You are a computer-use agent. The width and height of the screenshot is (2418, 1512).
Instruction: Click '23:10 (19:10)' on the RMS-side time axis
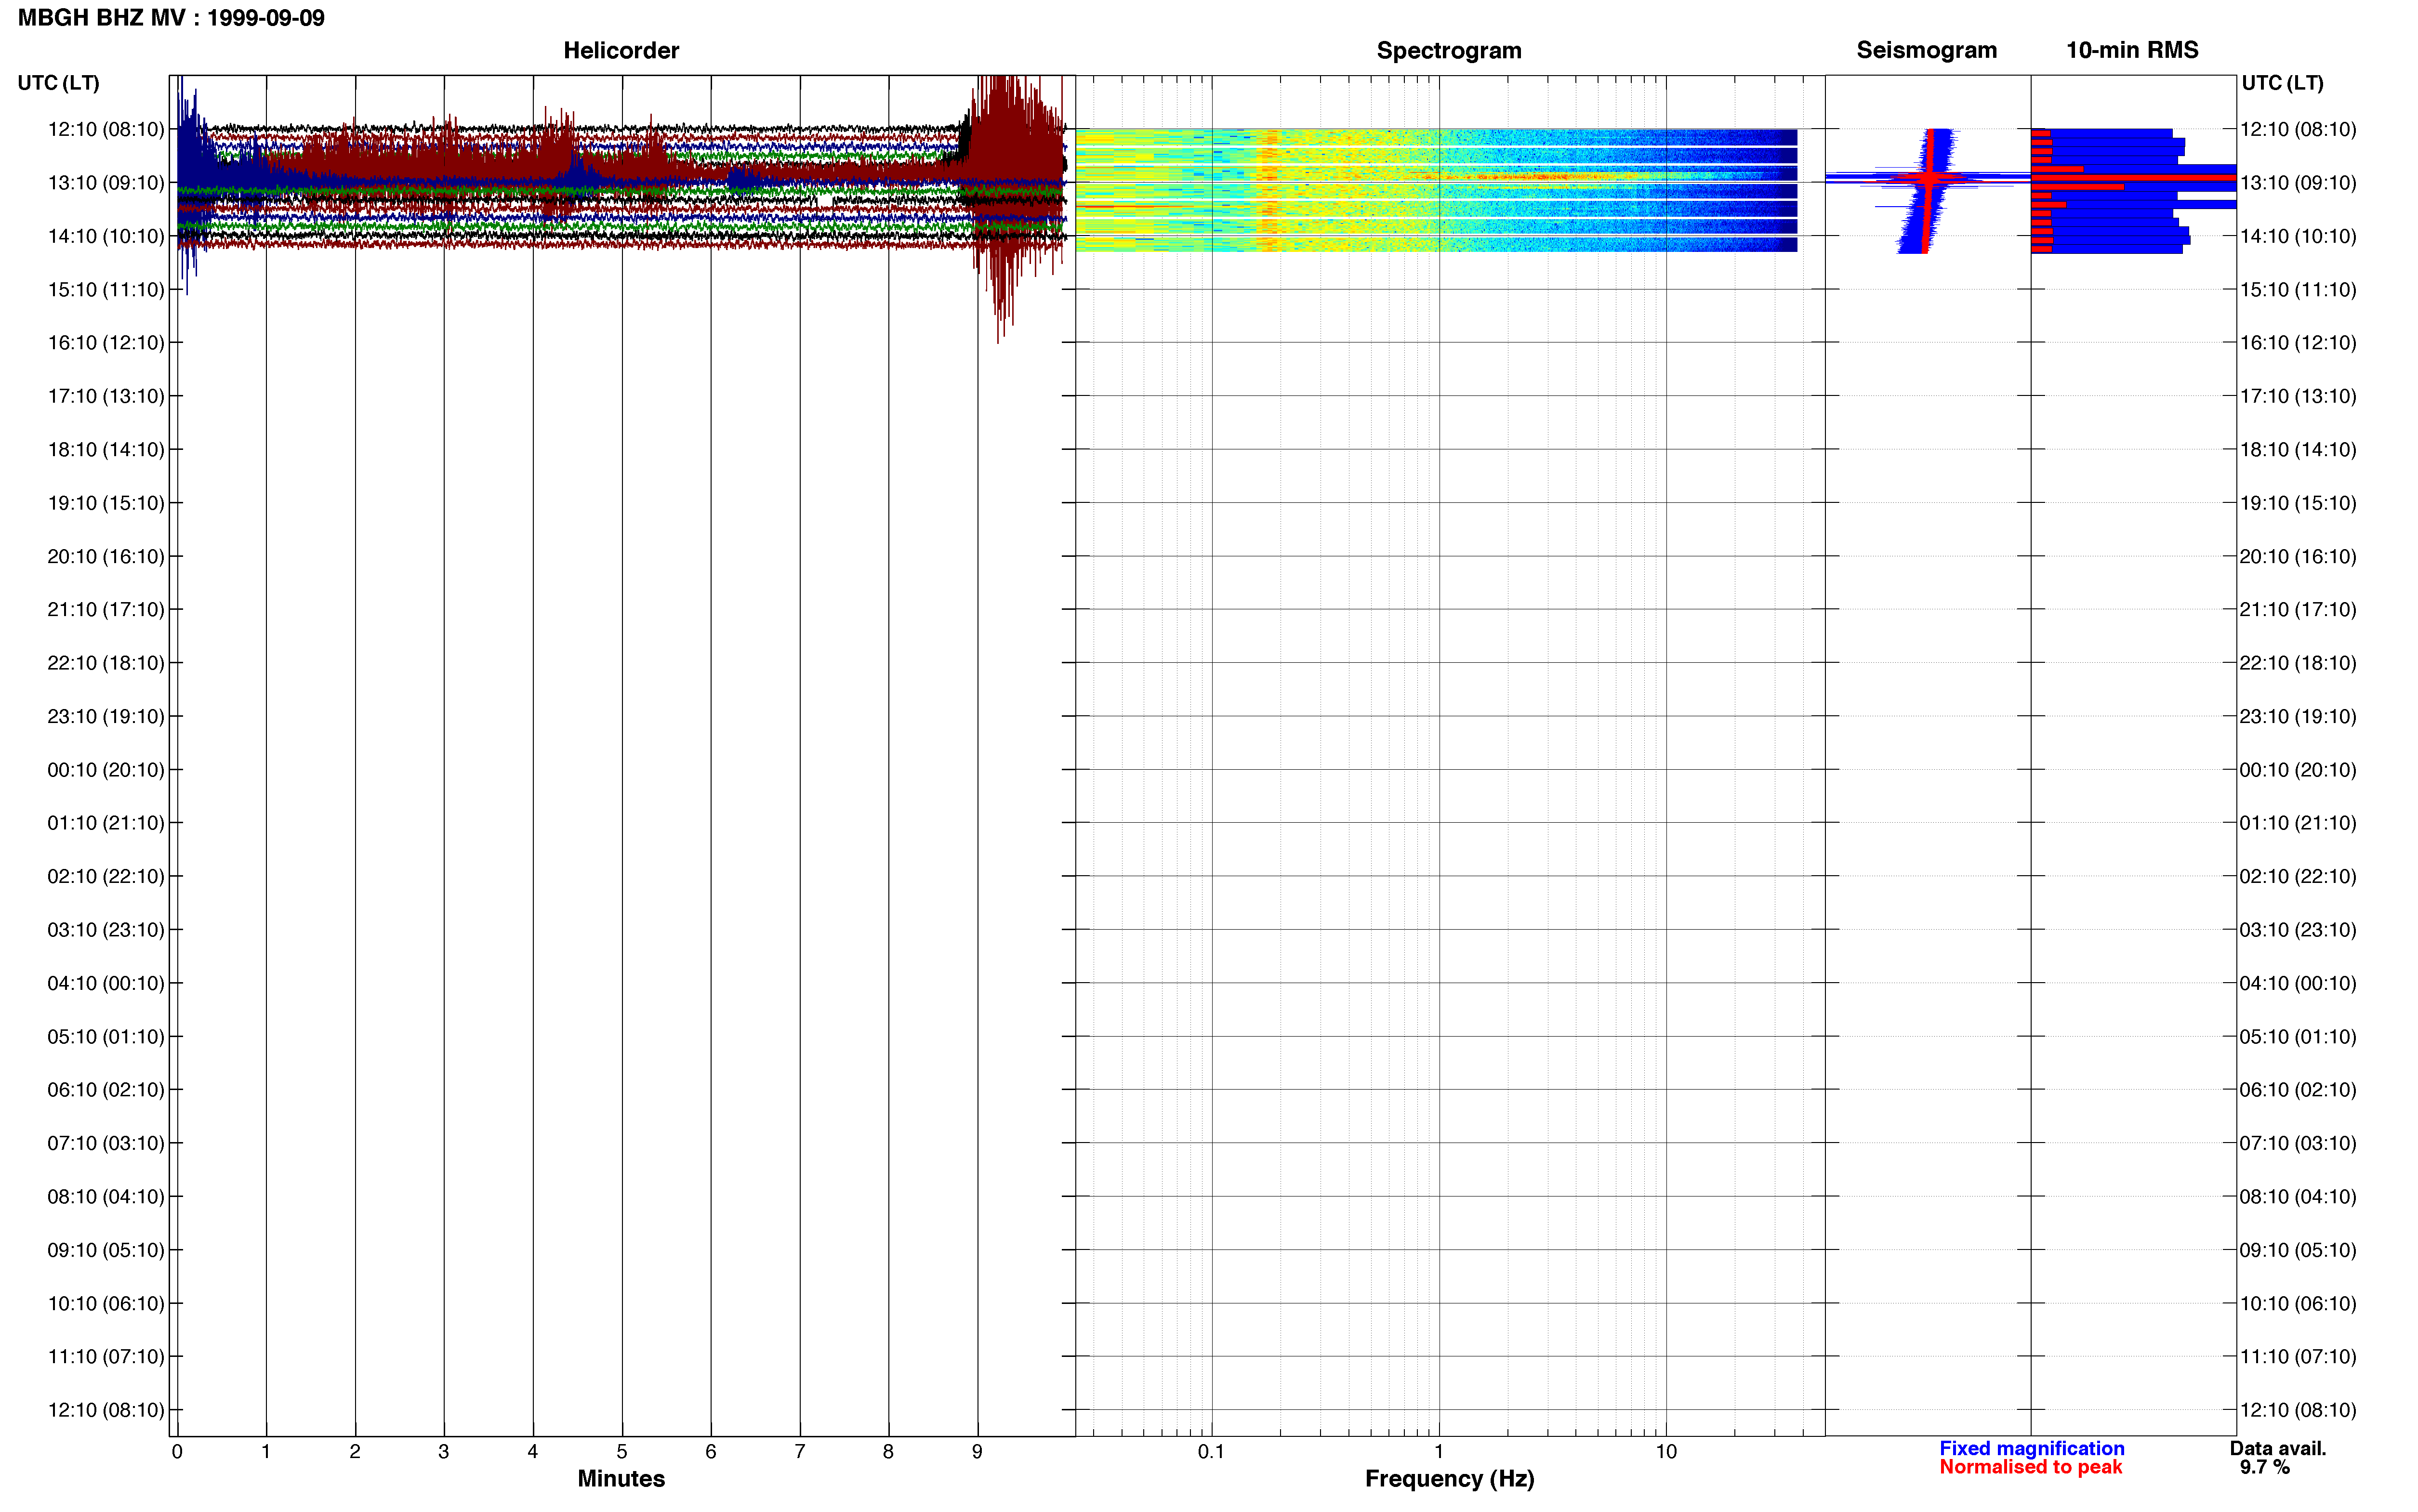point(2298,716)
